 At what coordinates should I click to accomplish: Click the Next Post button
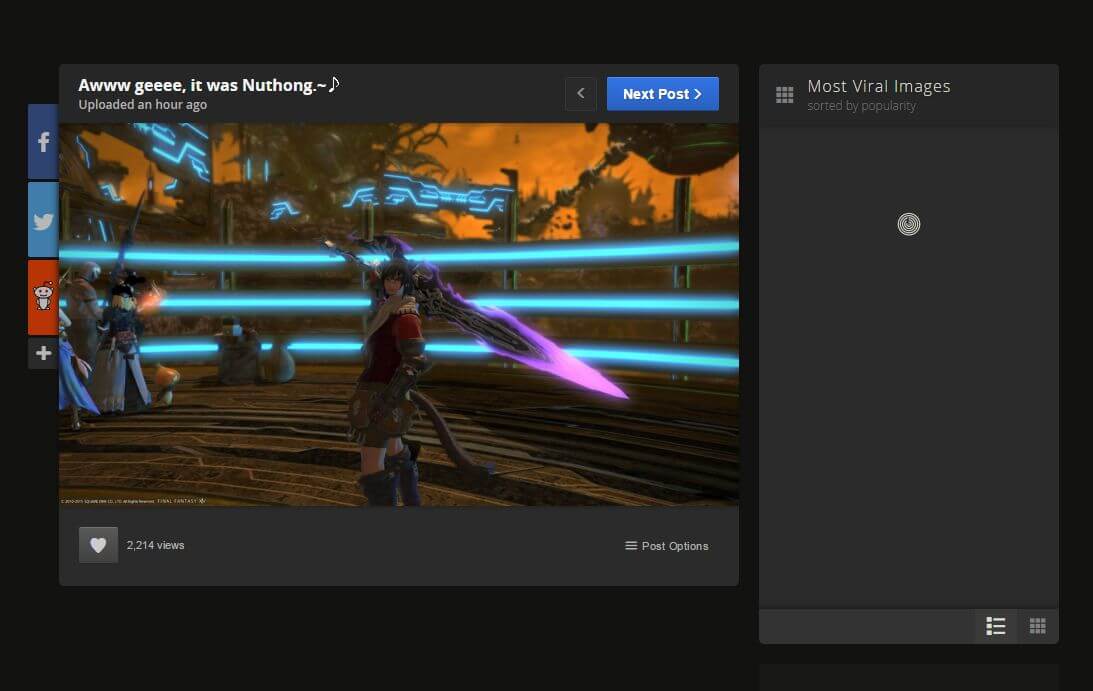pos(662,94)
